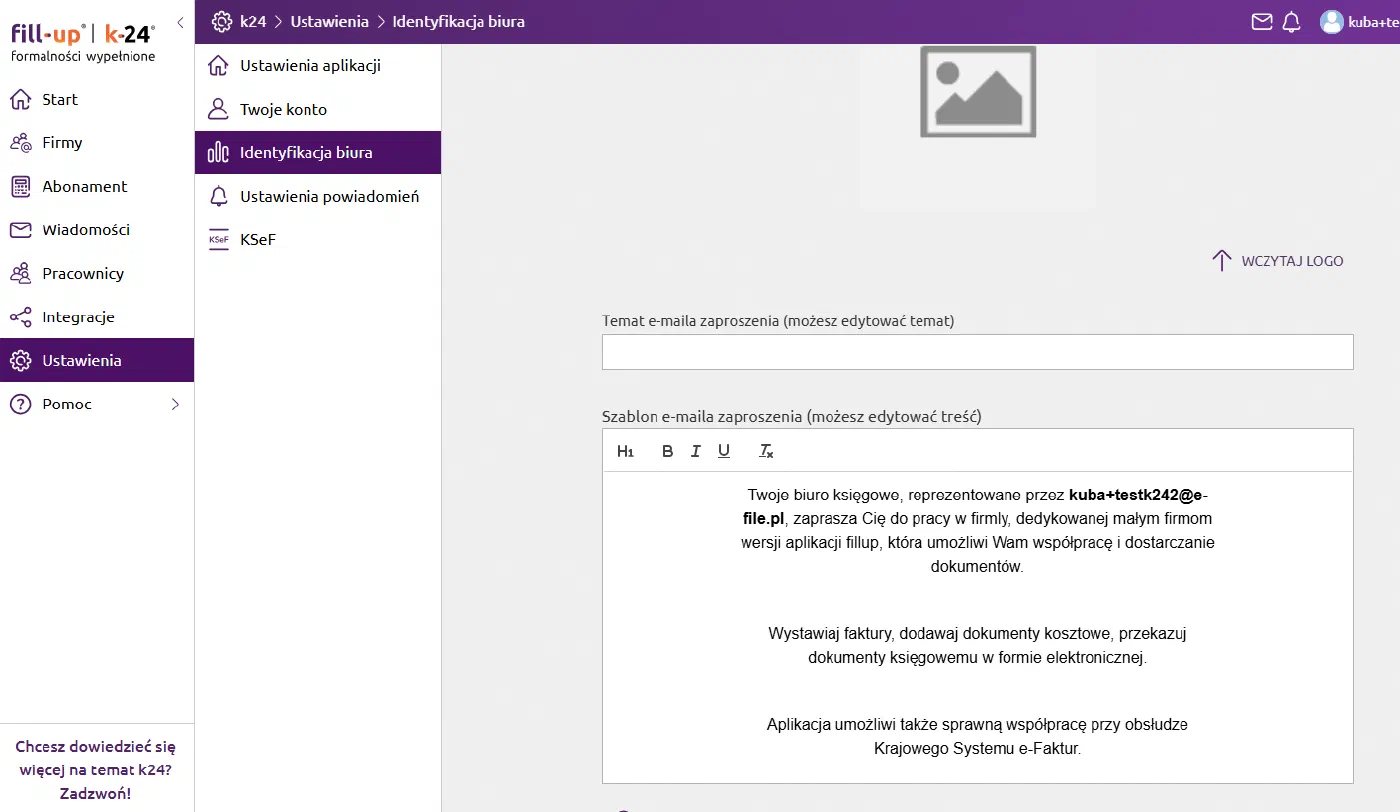Open Twoje konto settings
1400x812 pixels.
click(318, 109)
